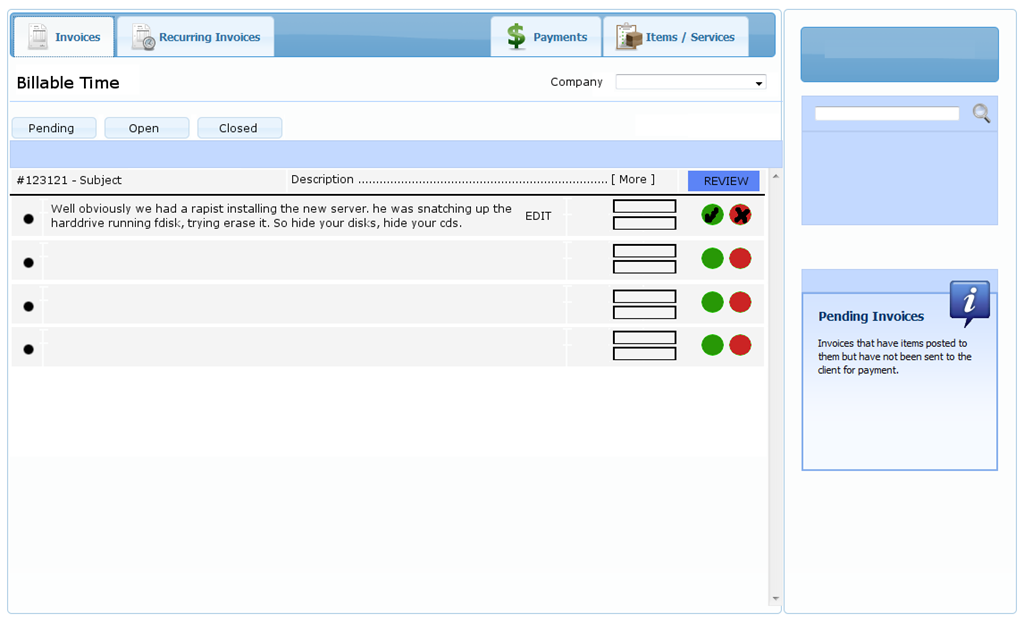Expand description with [ More ] link

pos(633,180)
